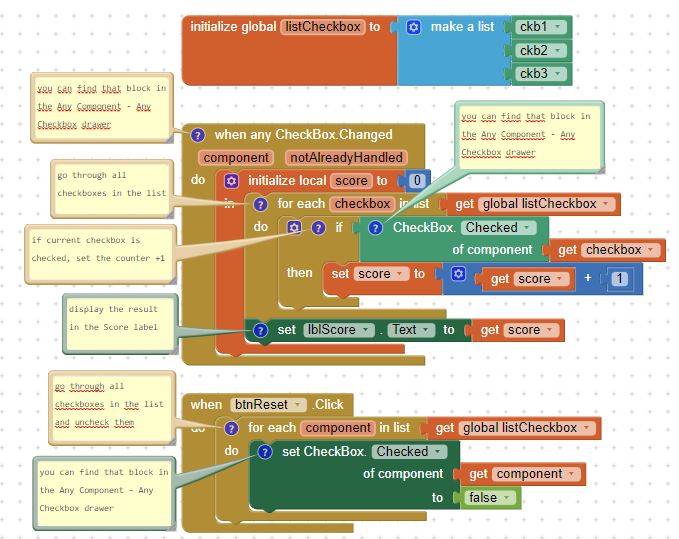679x539 pixels.
Task: Click the listCheckbox global variable name field
Action: tap(322, 27)
